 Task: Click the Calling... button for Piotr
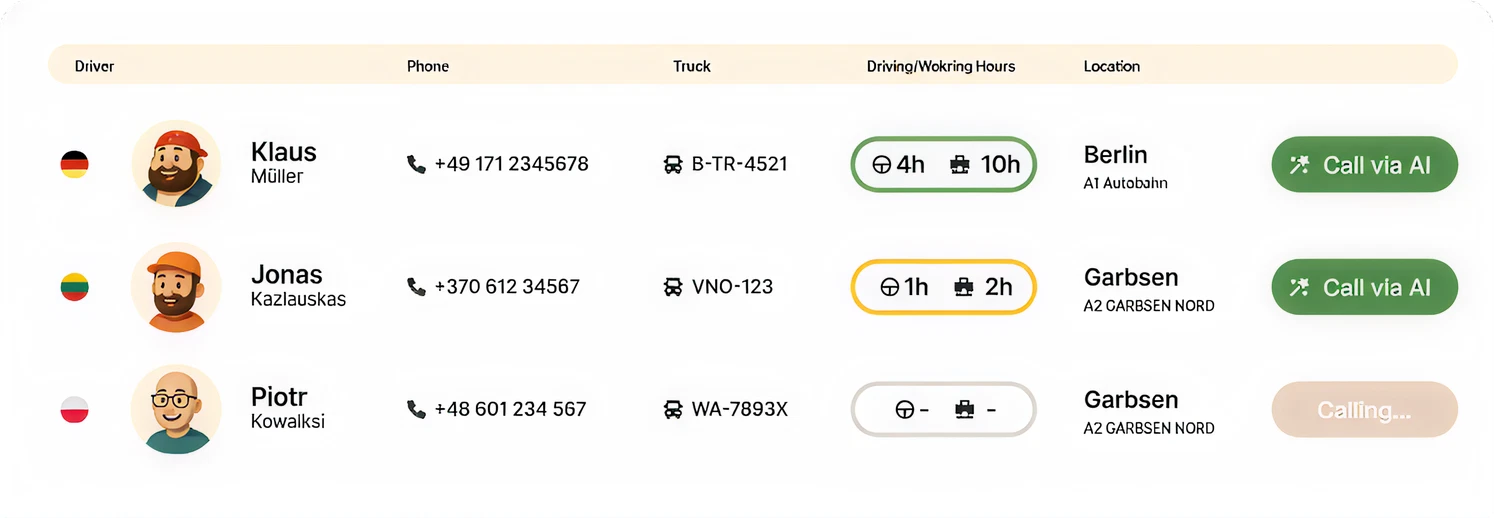coord(1364,409)
